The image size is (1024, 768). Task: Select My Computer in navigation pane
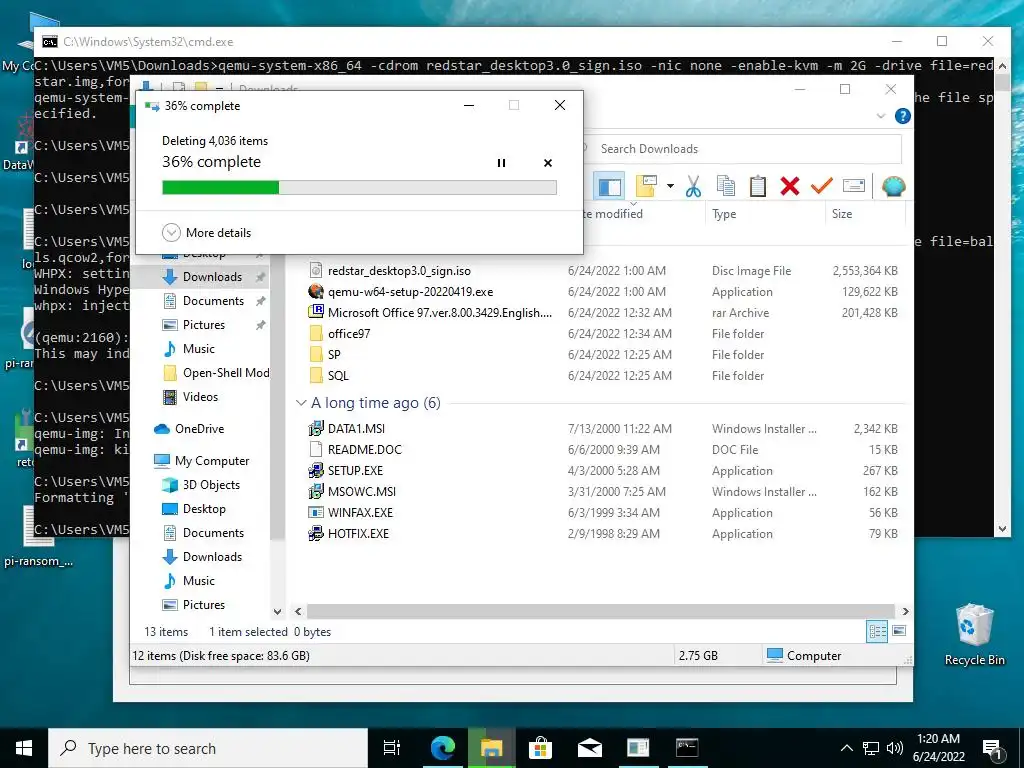(x=212, y=461)
